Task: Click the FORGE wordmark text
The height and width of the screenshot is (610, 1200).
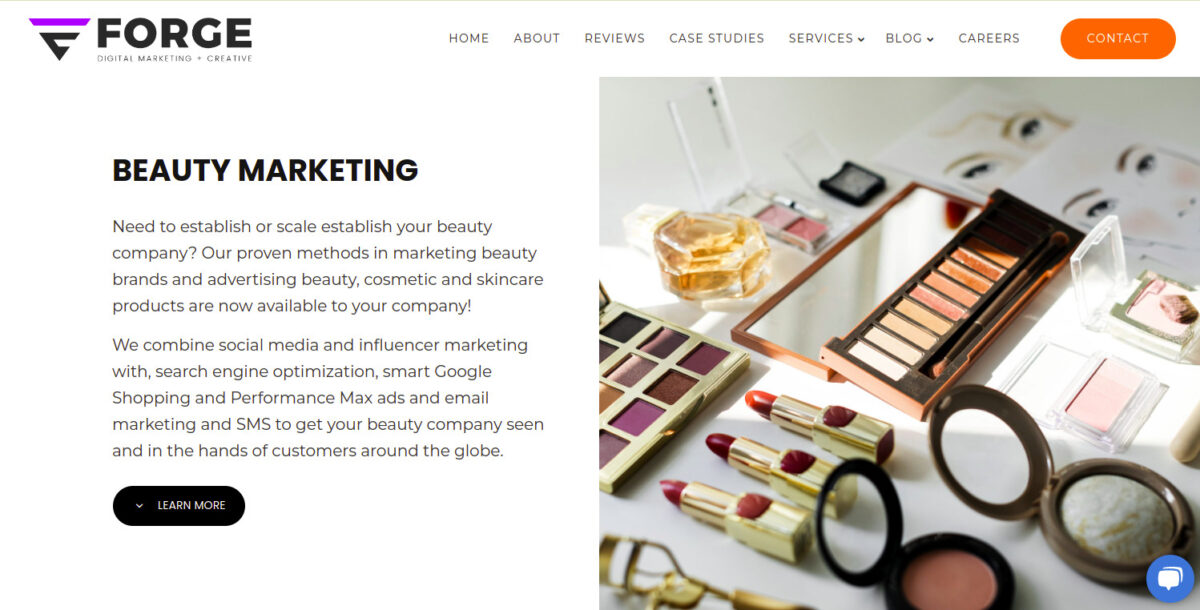Action: 174,34
